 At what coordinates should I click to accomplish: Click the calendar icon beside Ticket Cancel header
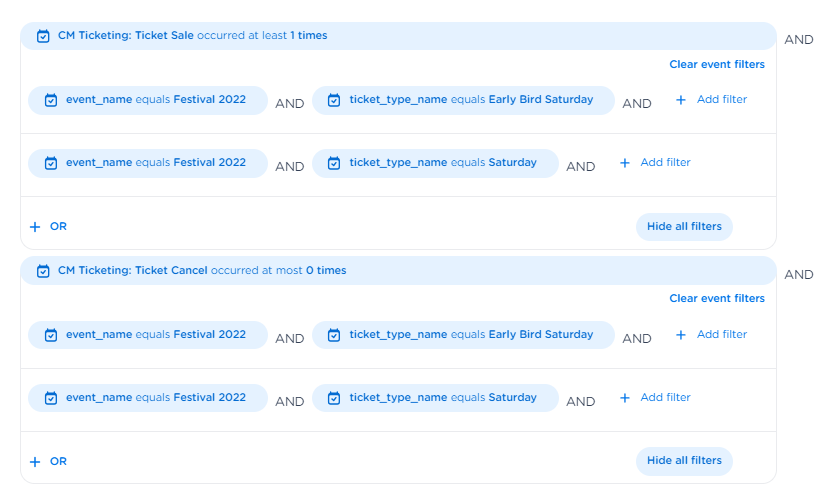click(x=43, y=271)
